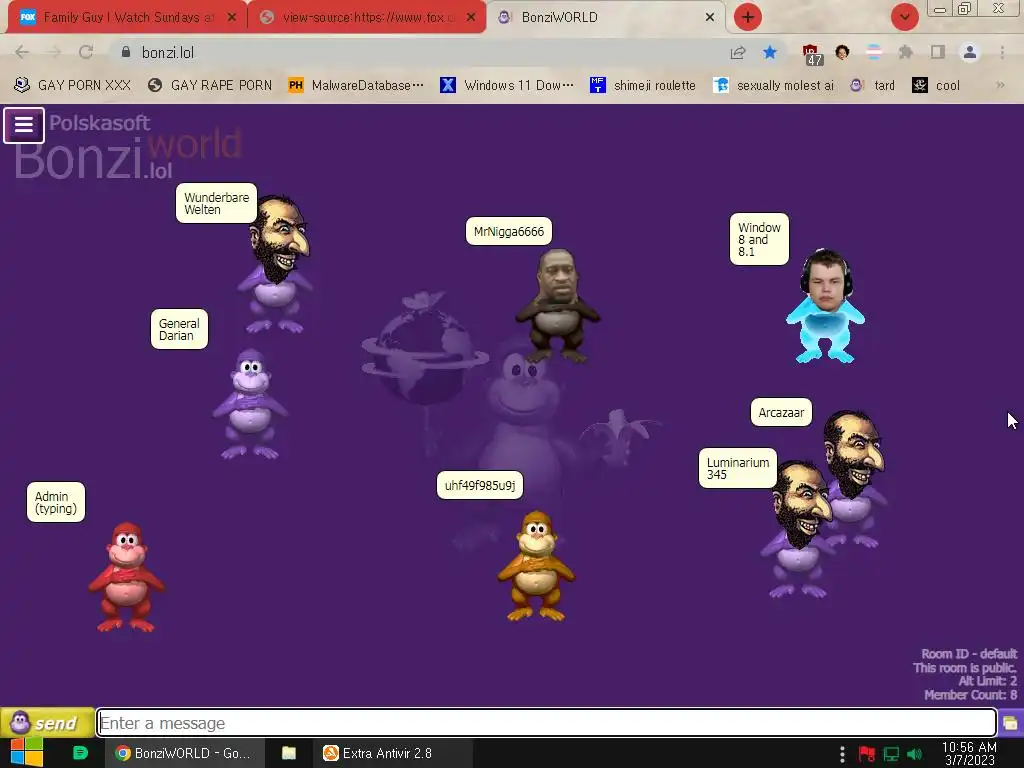This screenshot has height=768, width=1024.
Task: Close the BonziWORLD tab
Action: pyautogui.click(x=710, y=17)
